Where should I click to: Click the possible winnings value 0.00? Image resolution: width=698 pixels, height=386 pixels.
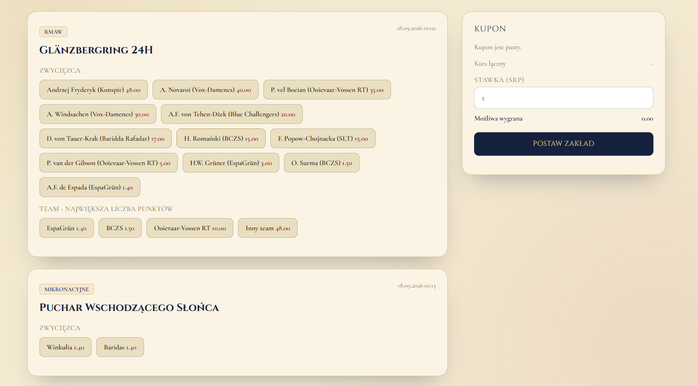click(647, 119)
